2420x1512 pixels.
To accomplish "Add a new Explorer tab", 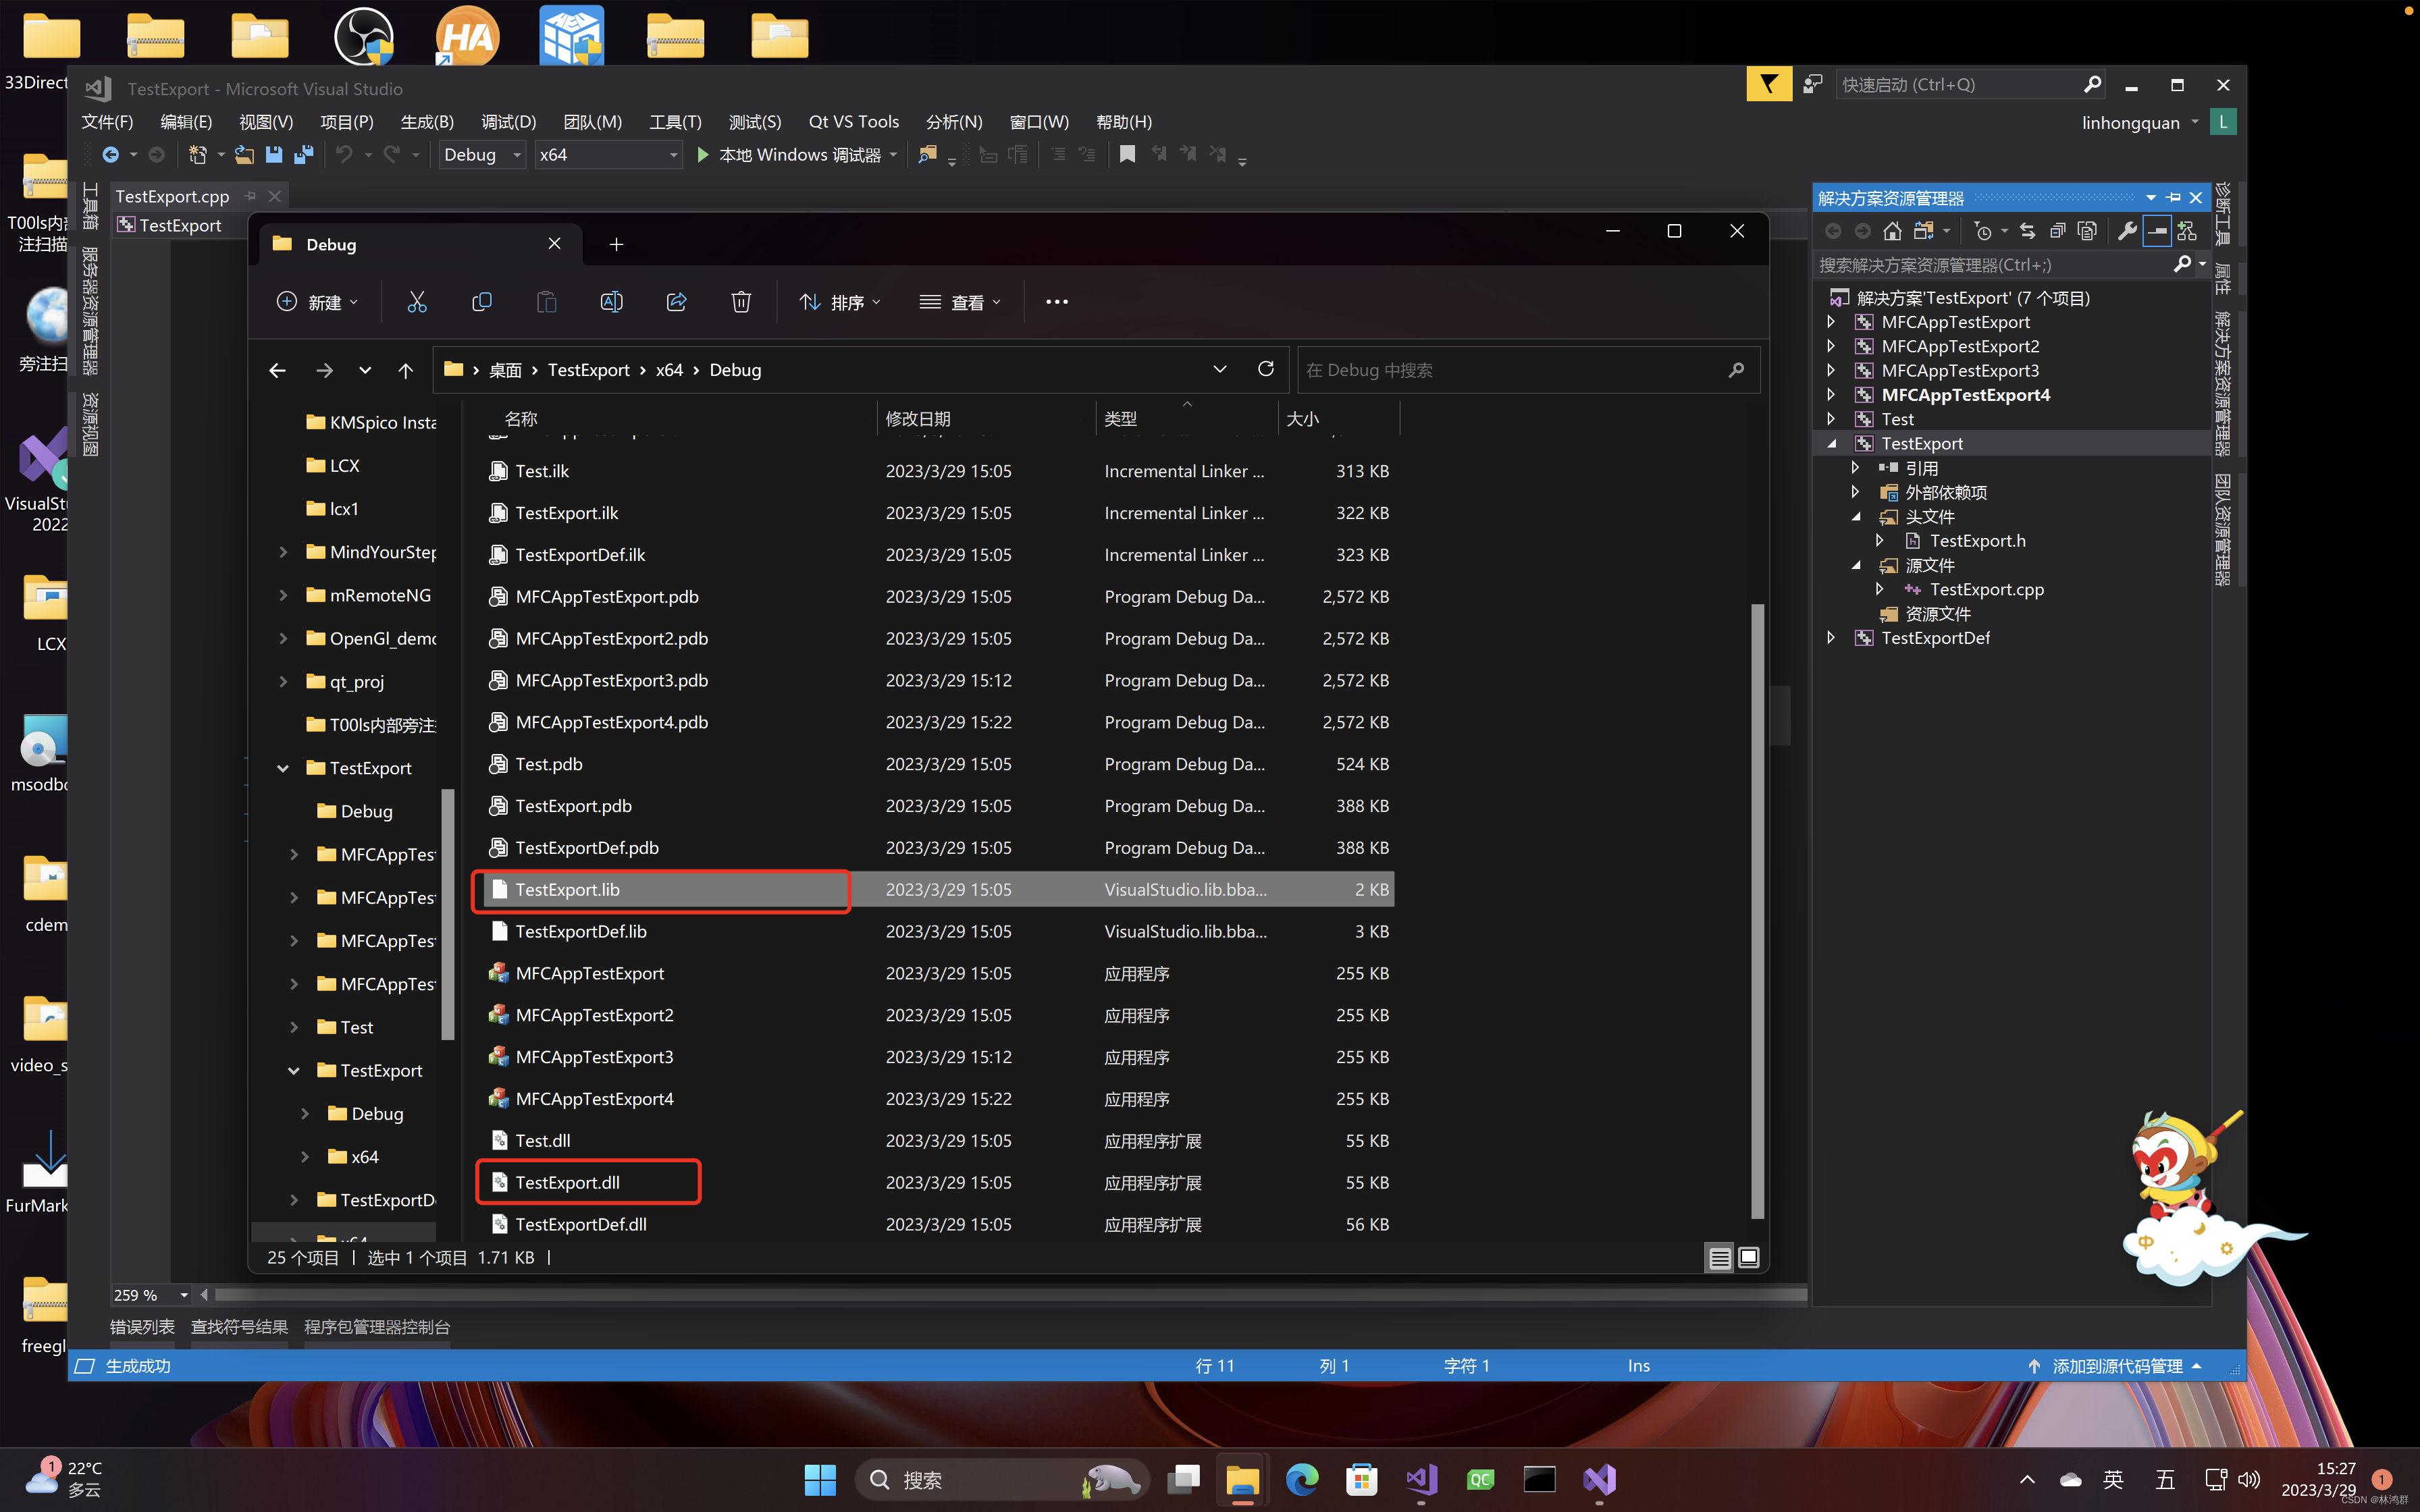I will 616,244.
